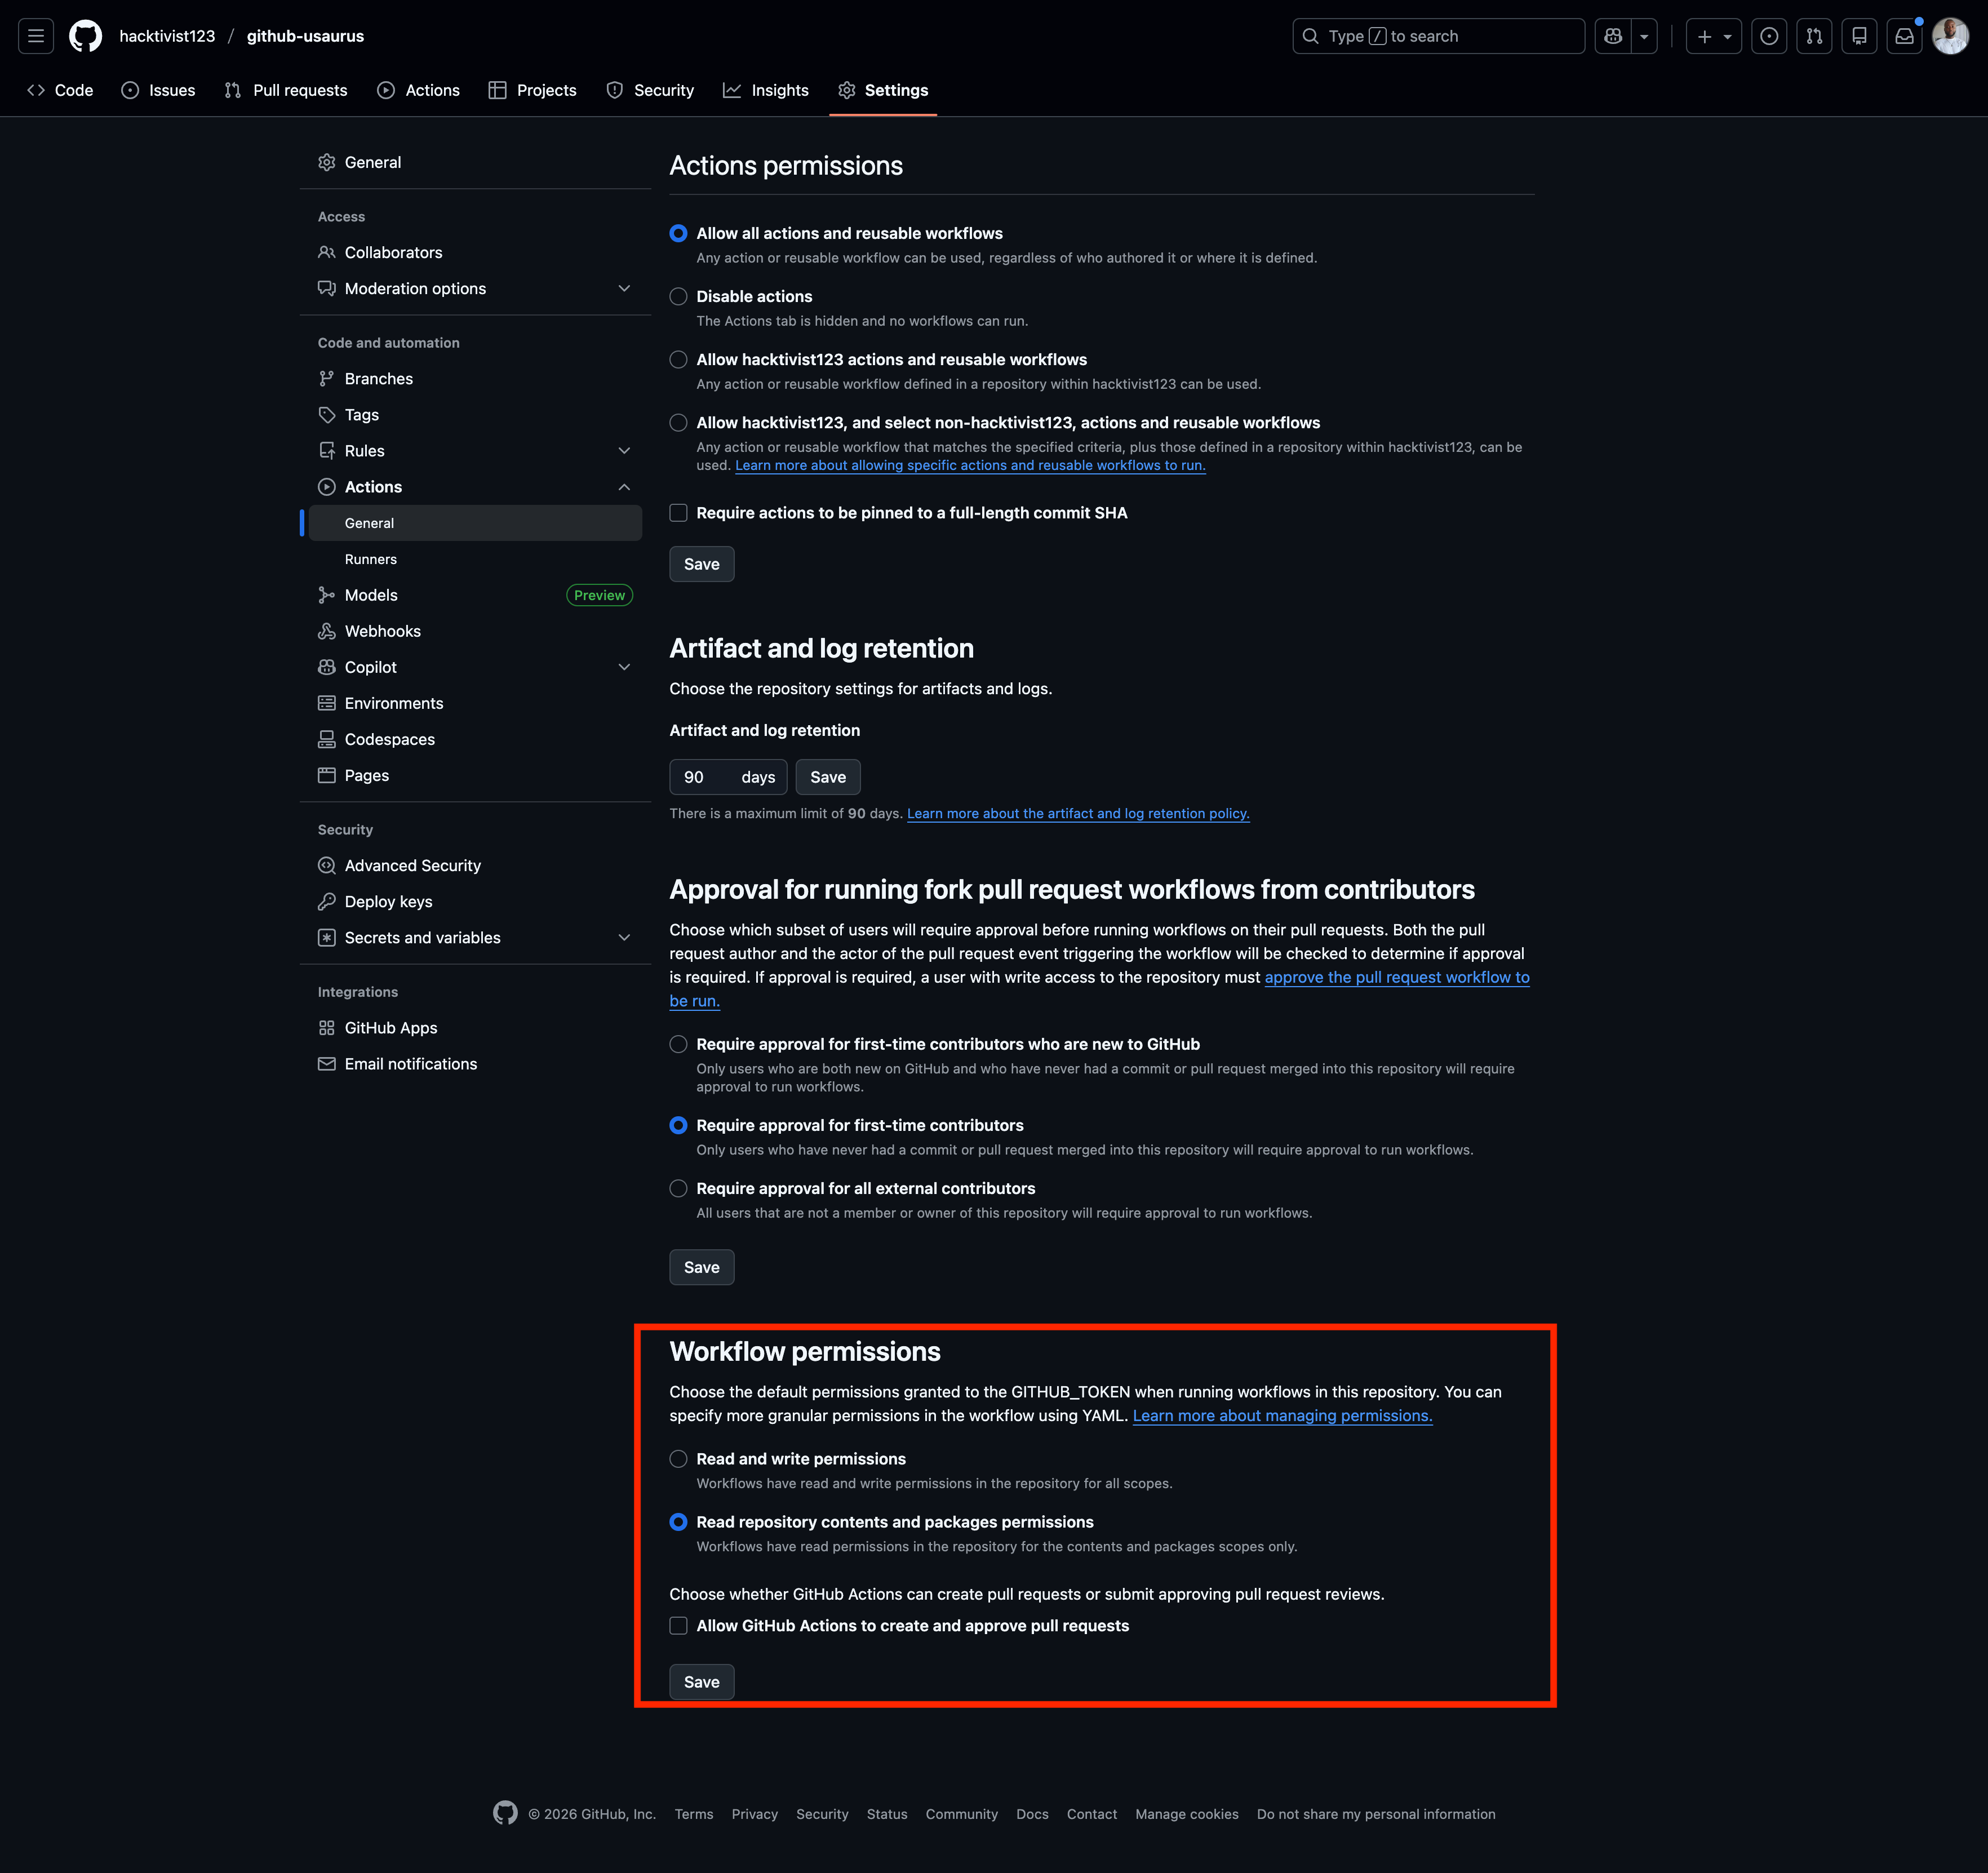Viewport: 1988px width, 1873px height.
Task: Open the Issues tab
Action: [158, 90]
